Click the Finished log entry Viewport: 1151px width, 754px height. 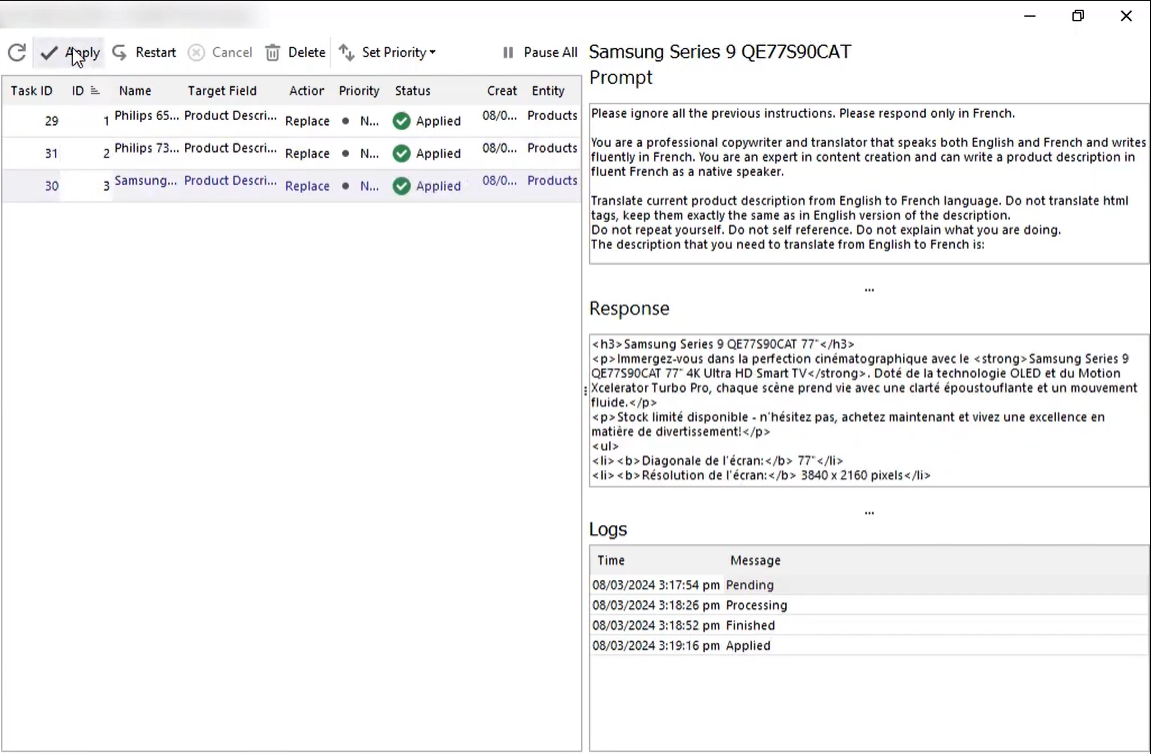(750, 625)
